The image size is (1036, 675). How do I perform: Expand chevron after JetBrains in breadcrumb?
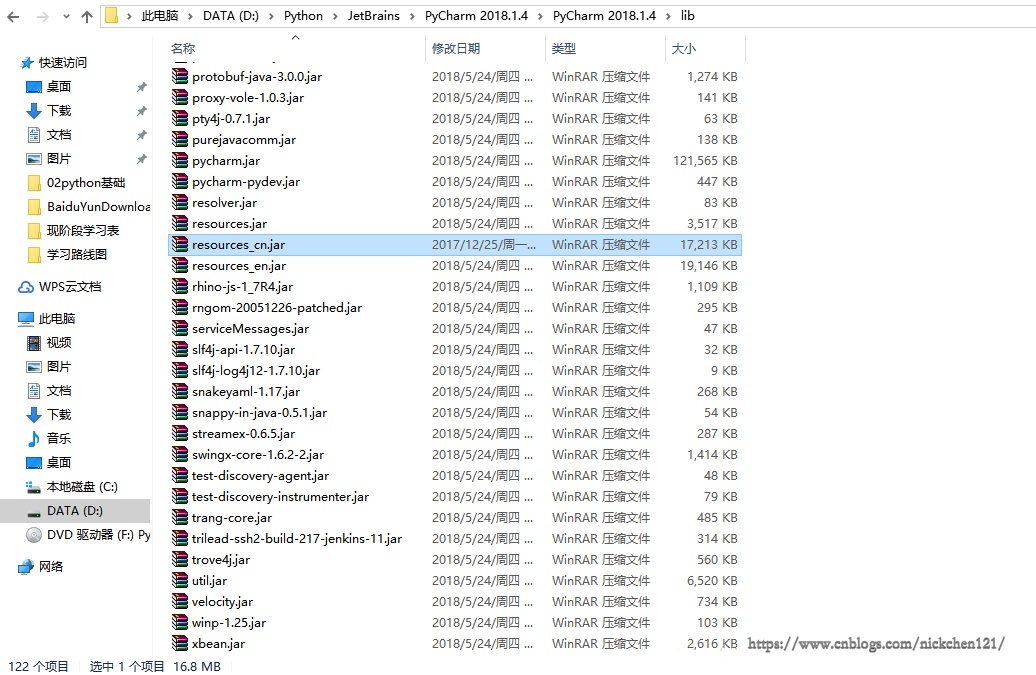[x=412, y=17]
